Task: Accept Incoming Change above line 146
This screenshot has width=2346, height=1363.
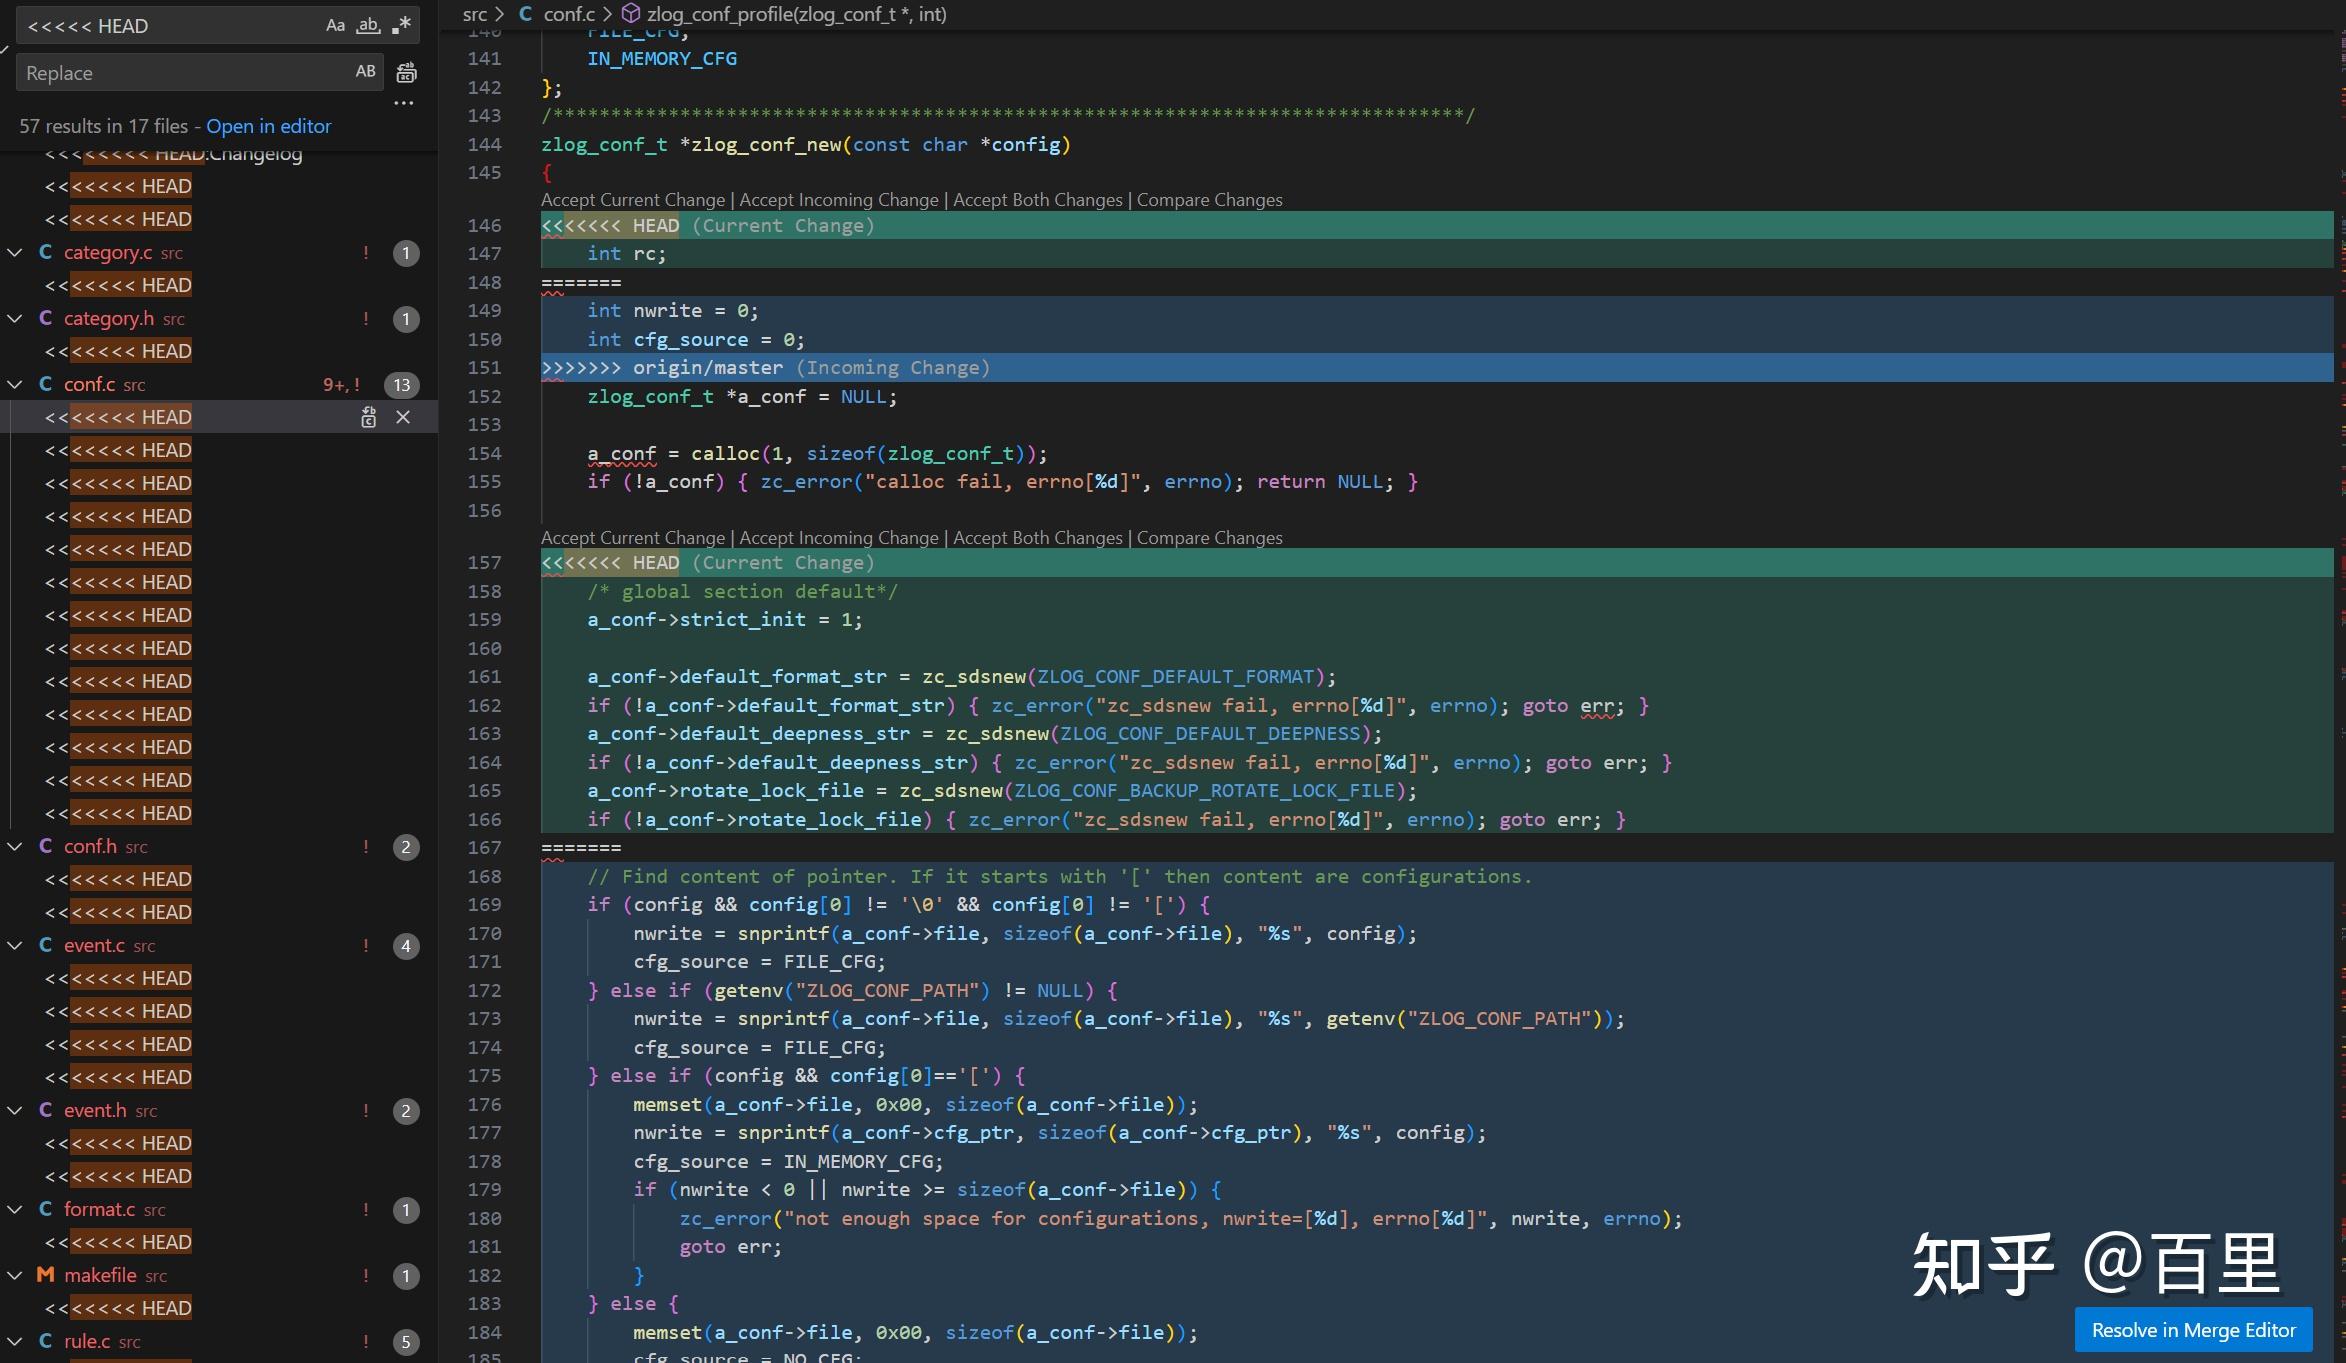Action: 839,200
